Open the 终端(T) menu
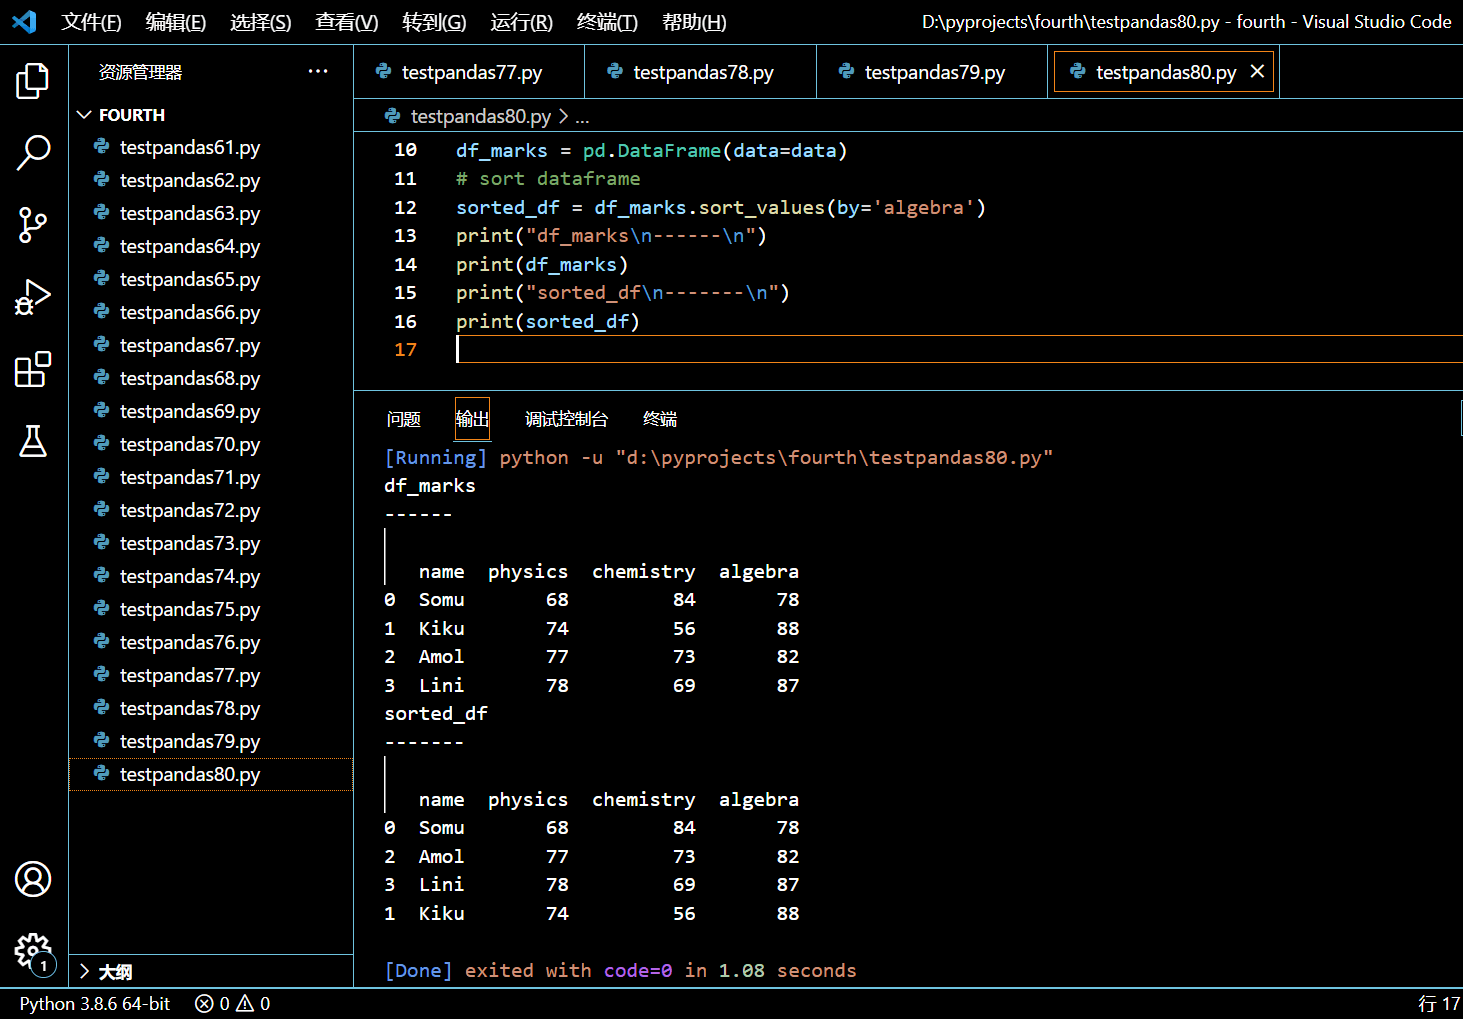 [607, 22]
